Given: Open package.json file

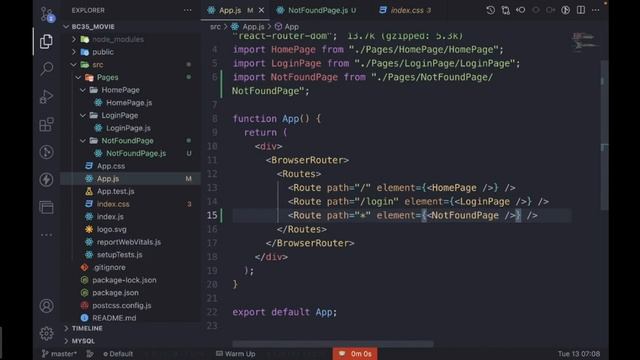Looking at the screenshot, I should (x=115, y=293).
